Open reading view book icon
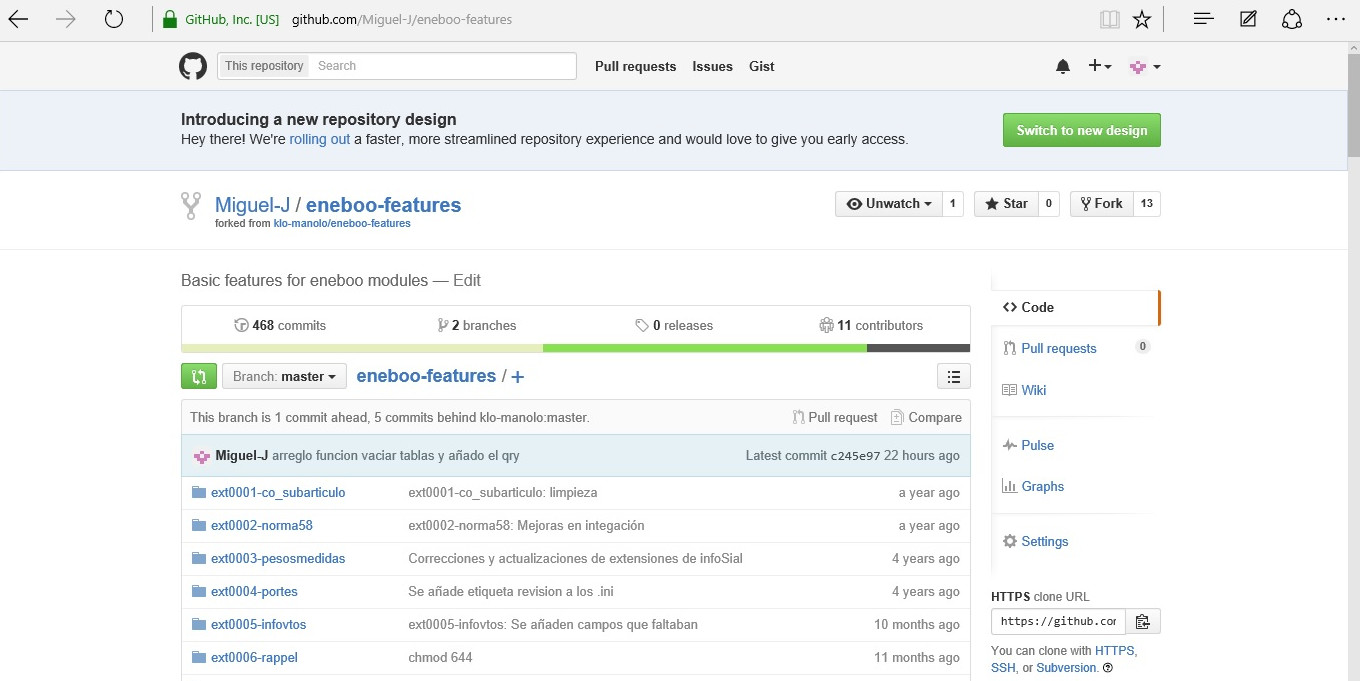Screen dimensions: 1360x681 pos(1108,19)
